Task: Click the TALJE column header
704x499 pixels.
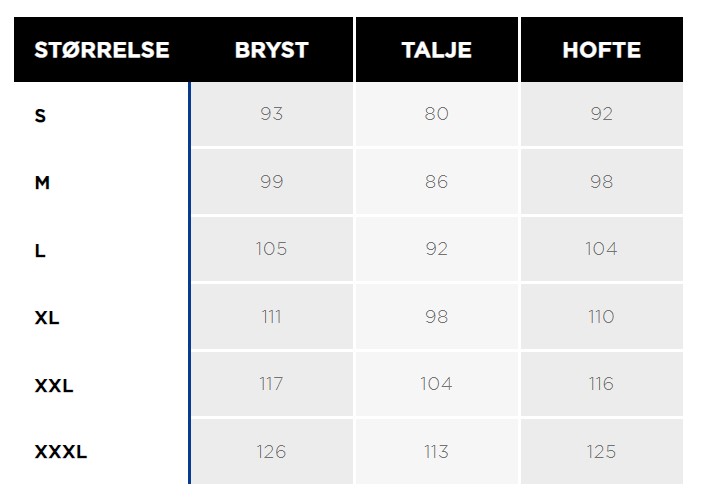Action: [436, 50]
